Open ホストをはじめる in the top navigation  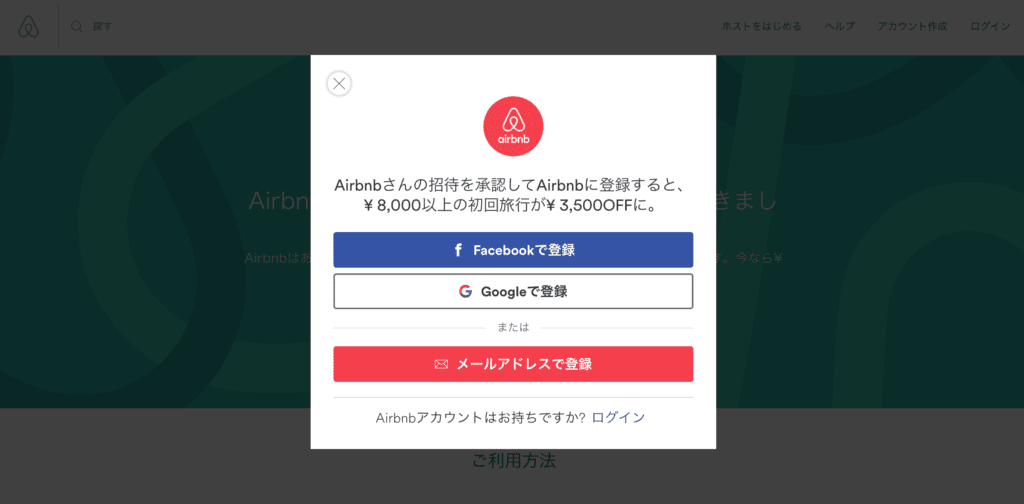761,27
